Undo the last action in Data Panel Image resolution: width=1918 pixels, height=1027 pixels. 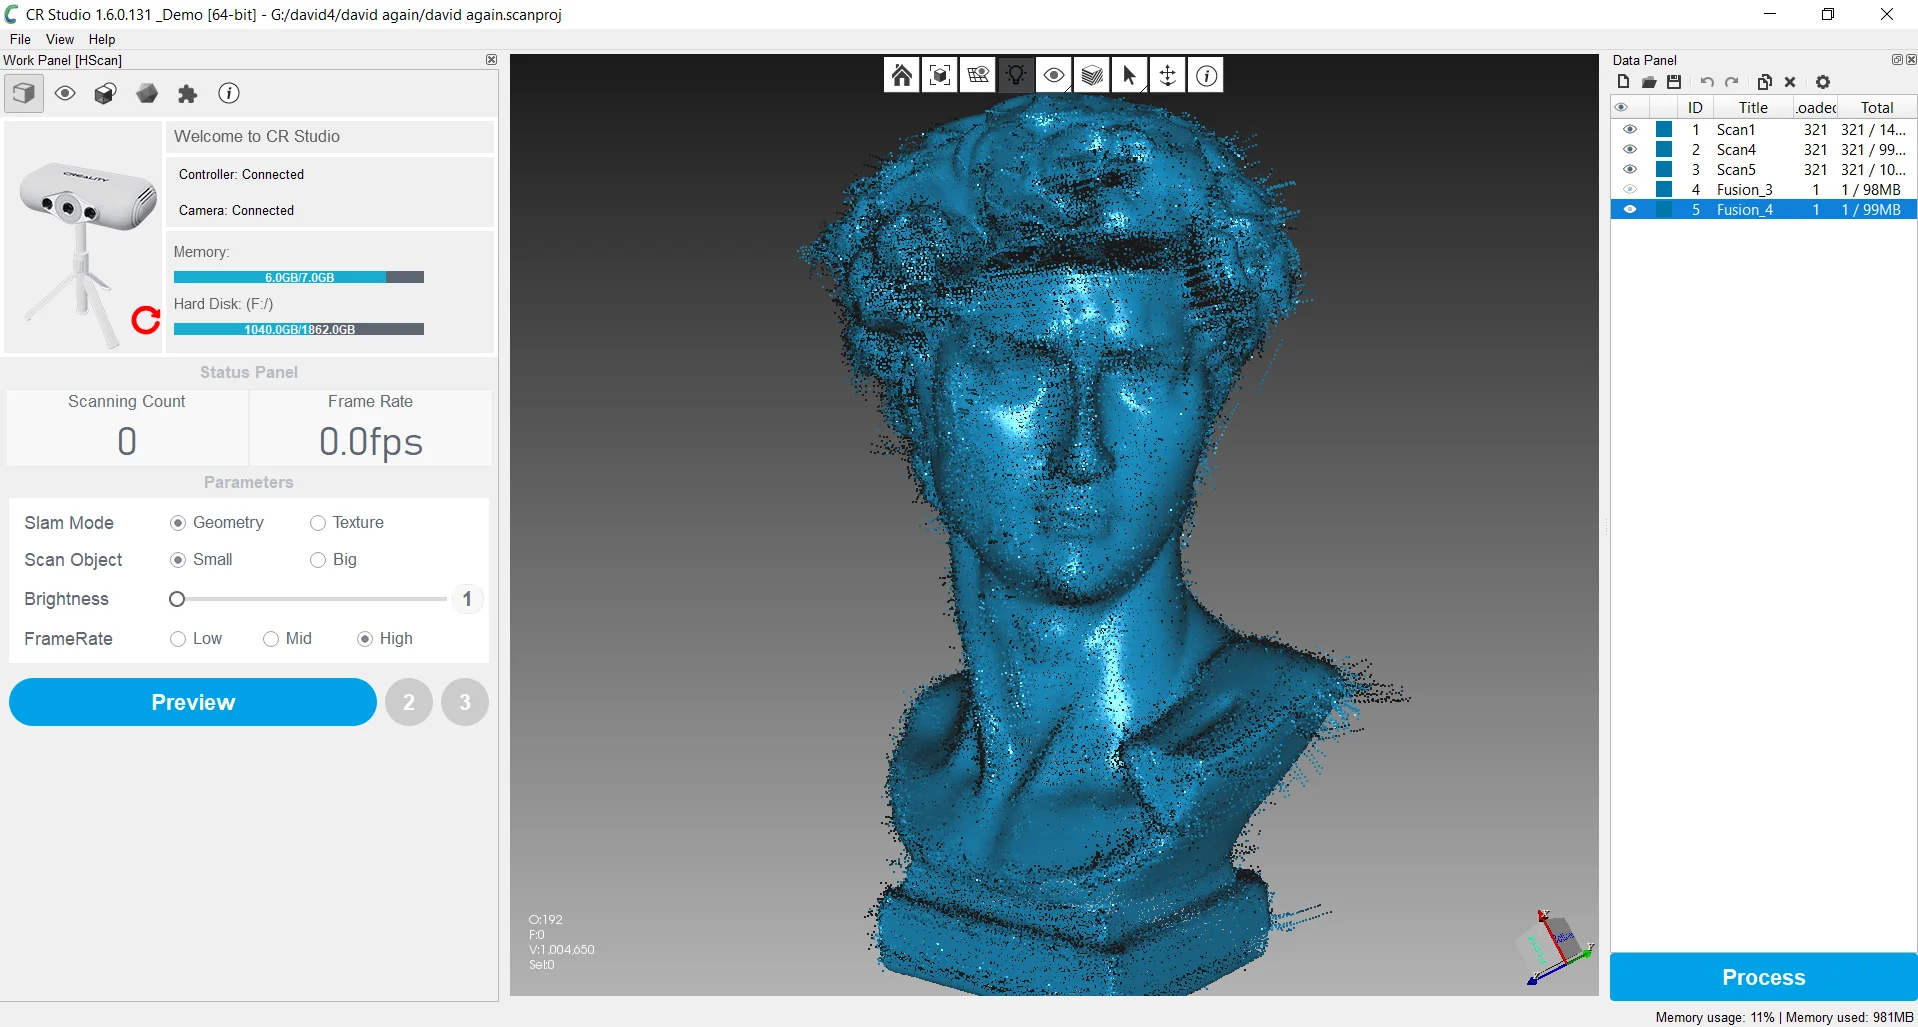coord(1707,82)
